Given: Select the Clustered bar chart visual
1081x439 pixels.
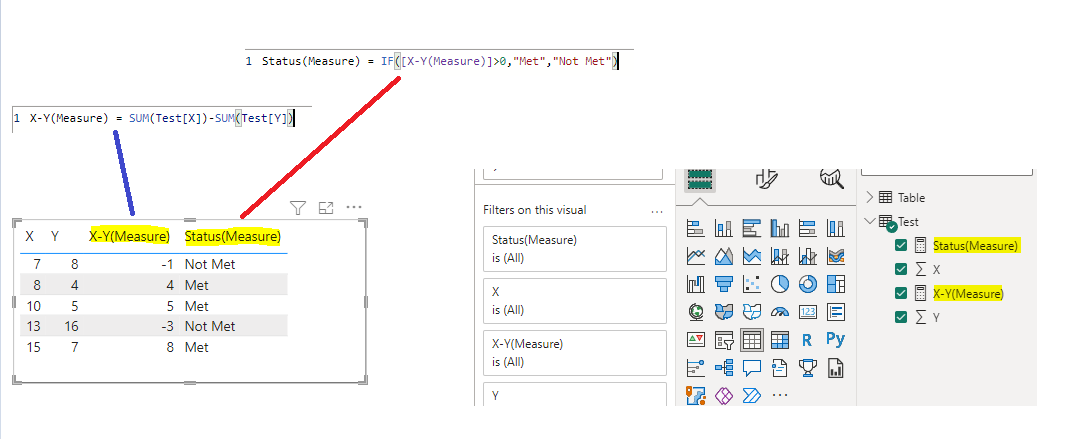Looking at the screenshot, I should (751, 227).
